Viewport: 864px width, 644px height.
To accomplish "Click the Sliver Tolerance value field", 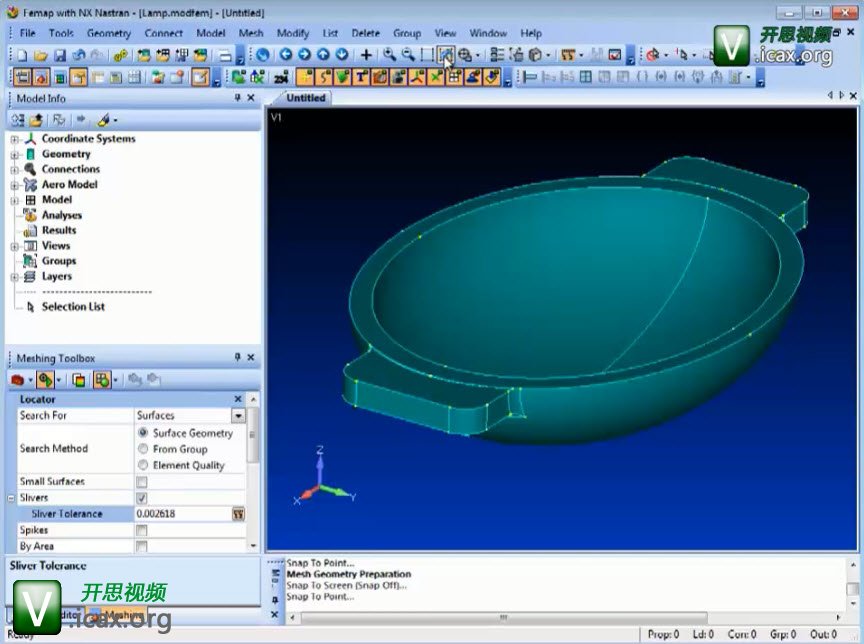I will tap(183, 514).
